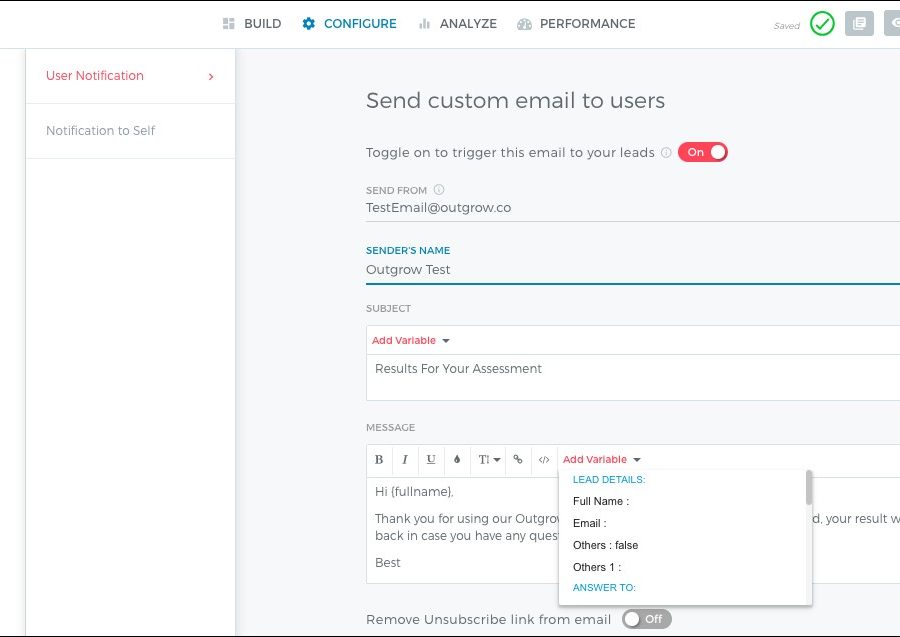
Task: Click the info icon beside Send From
Action: click(439, 190)
